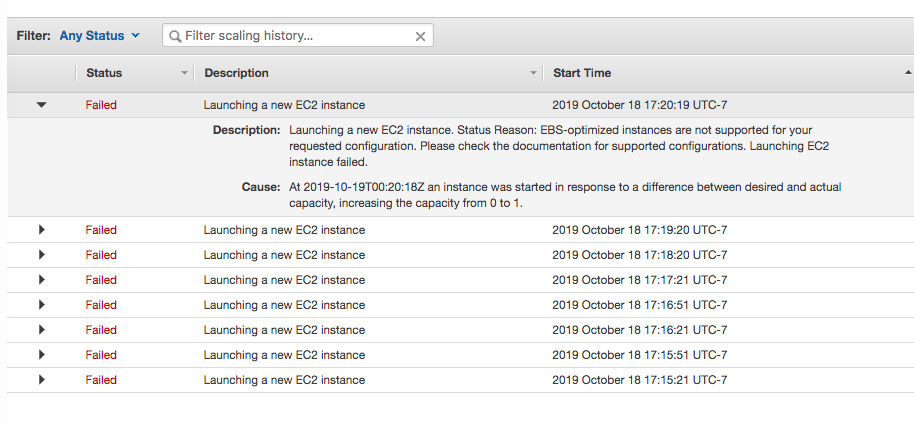Open the Status column dropdown arrow

click(184, 73)
